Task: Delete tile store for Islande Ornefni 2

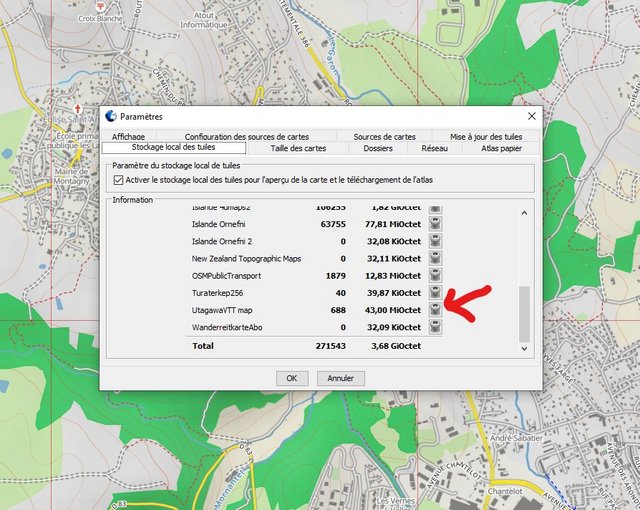Action: (x=436, y=241)
